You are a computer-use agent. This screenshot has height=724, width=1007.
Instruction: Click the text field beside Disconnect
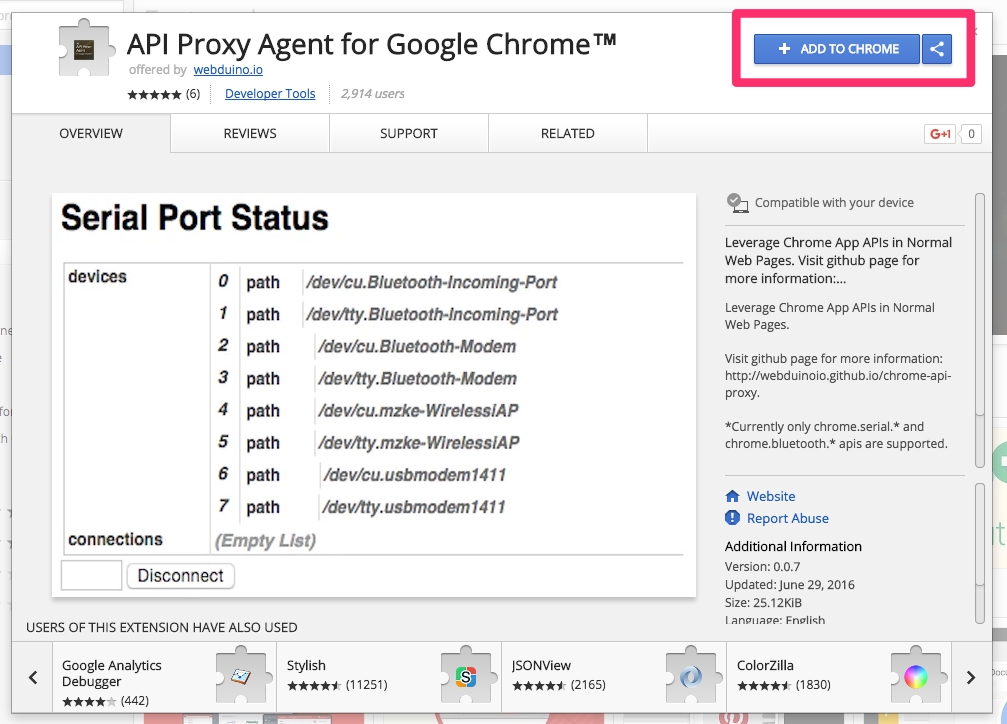click(x=91, y=575)
